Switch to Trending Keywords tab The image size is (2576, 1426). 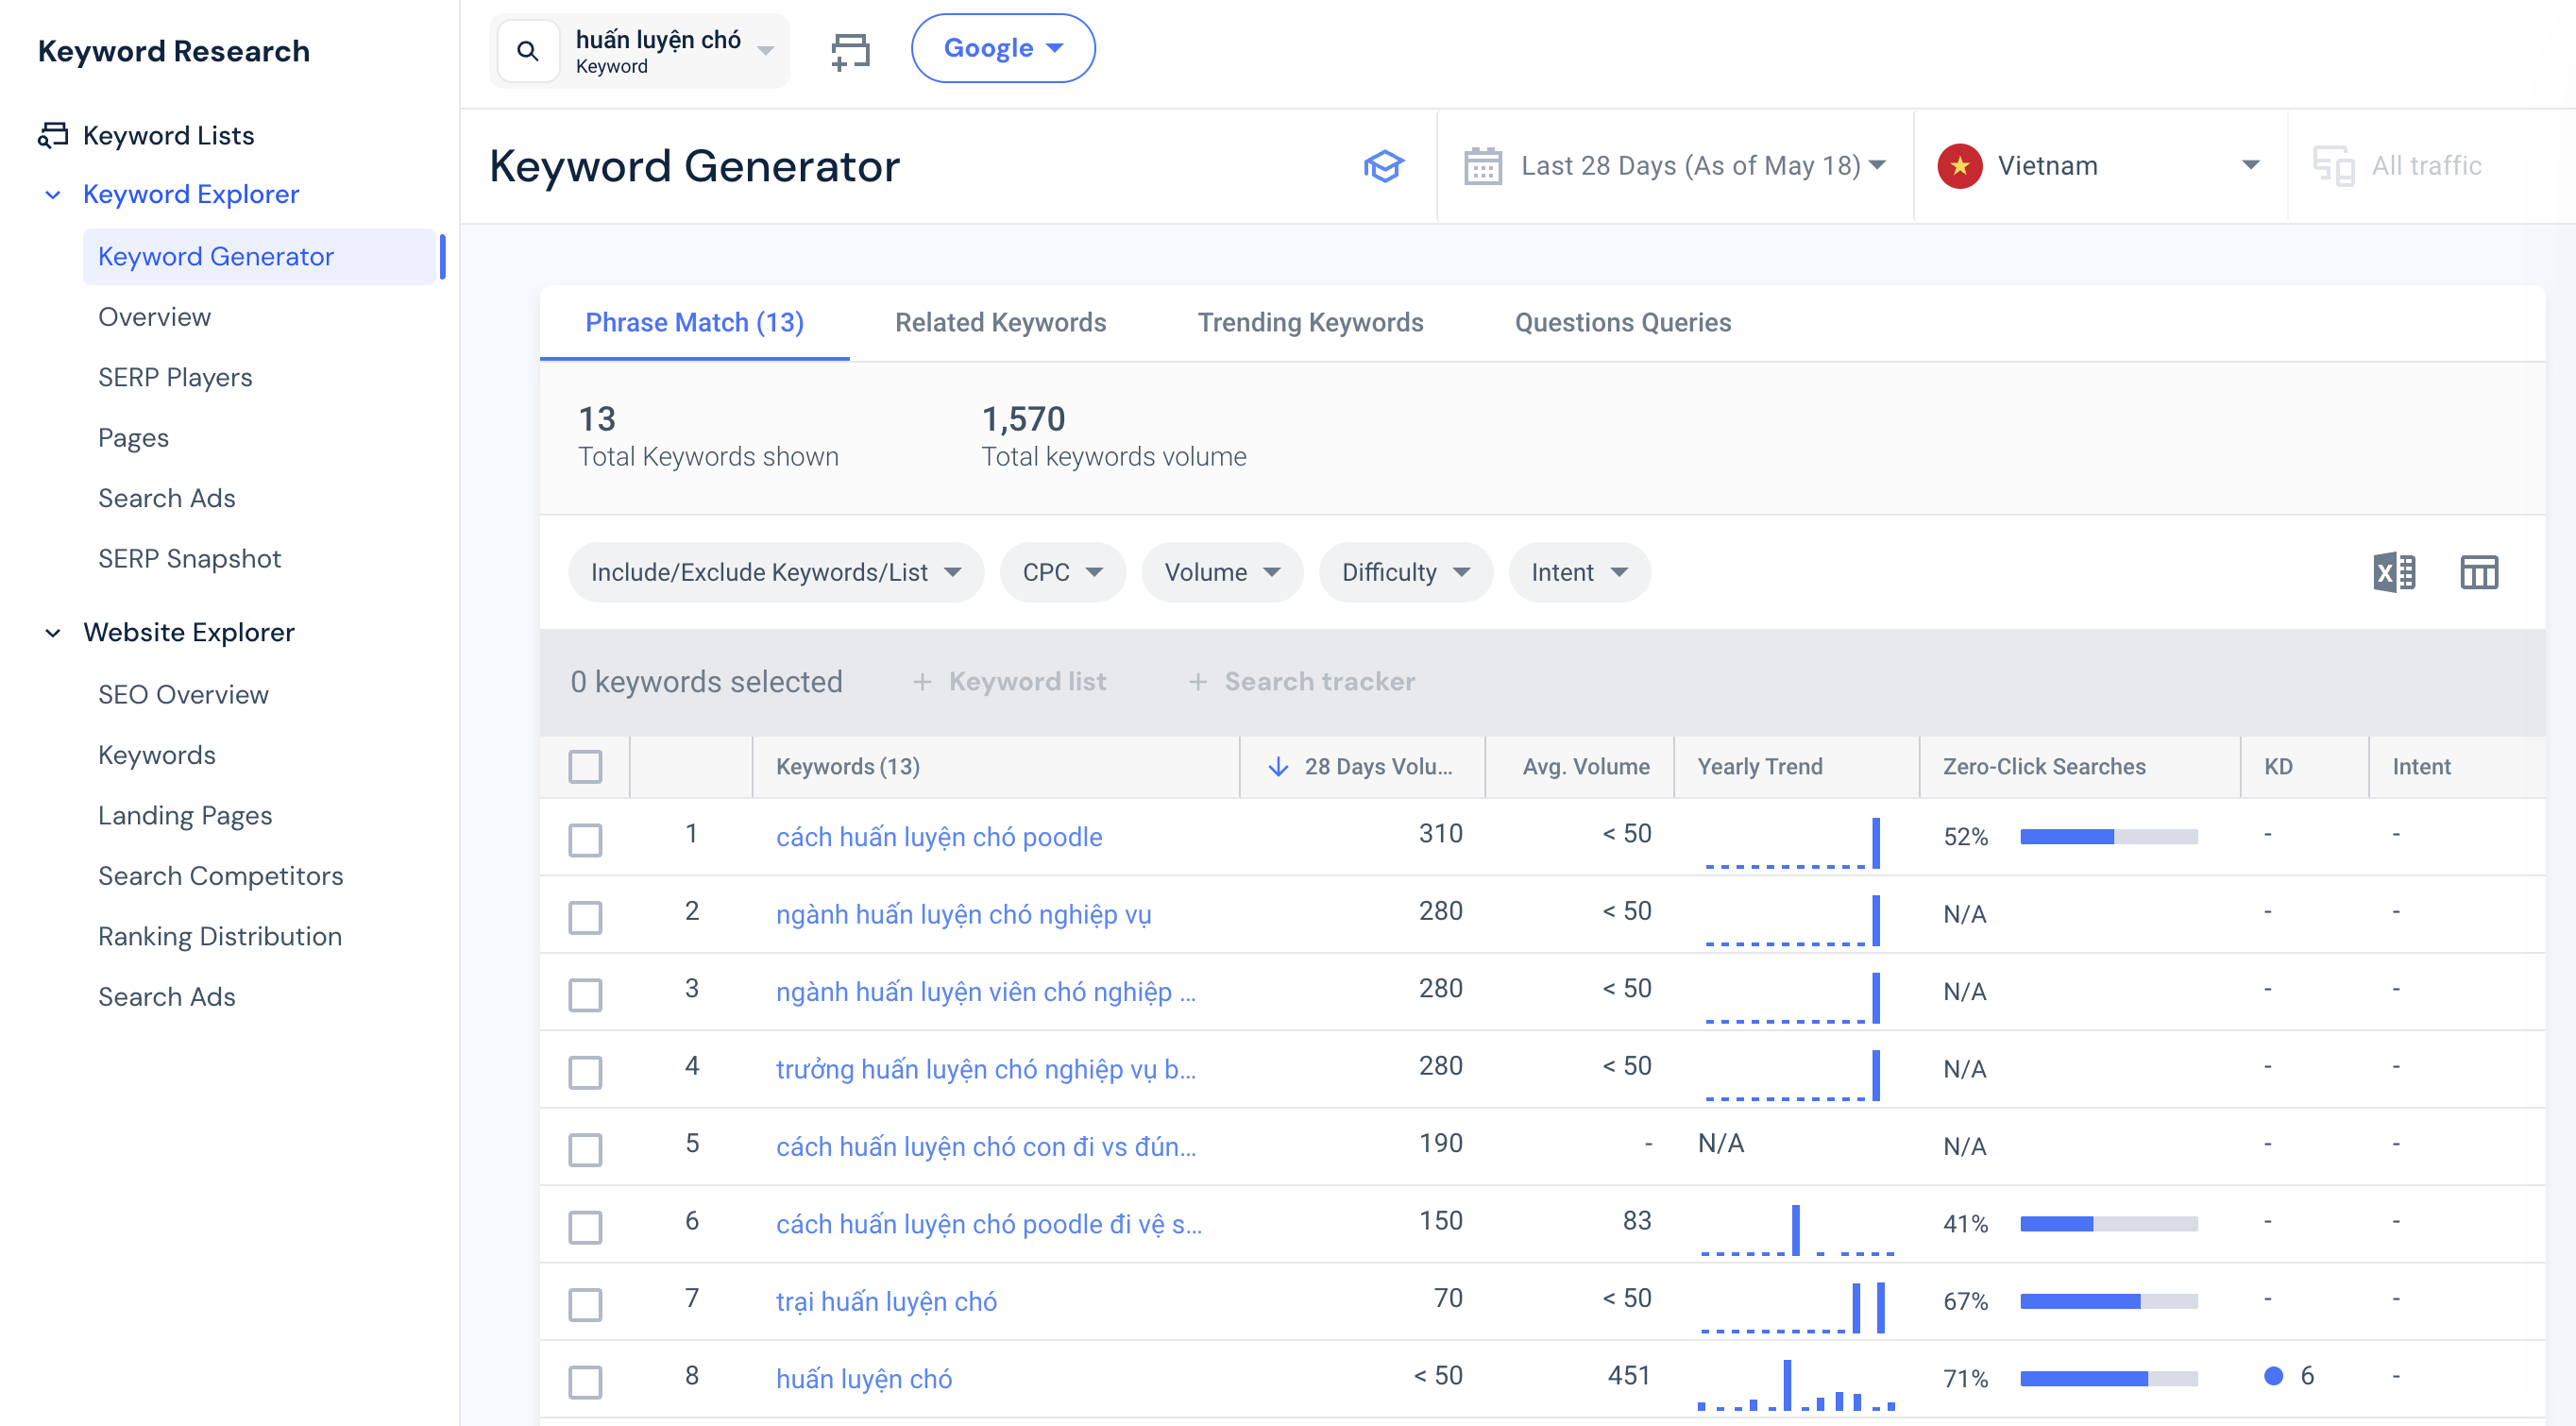[x=1310, y=322]
